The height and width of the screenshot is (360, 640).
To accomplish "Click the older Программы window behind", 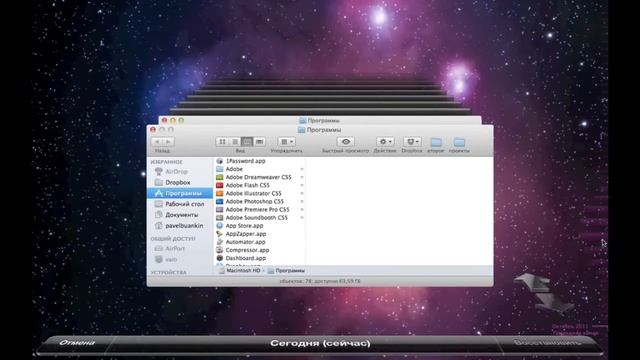I will pyautogui.click(x=320, y=120).
